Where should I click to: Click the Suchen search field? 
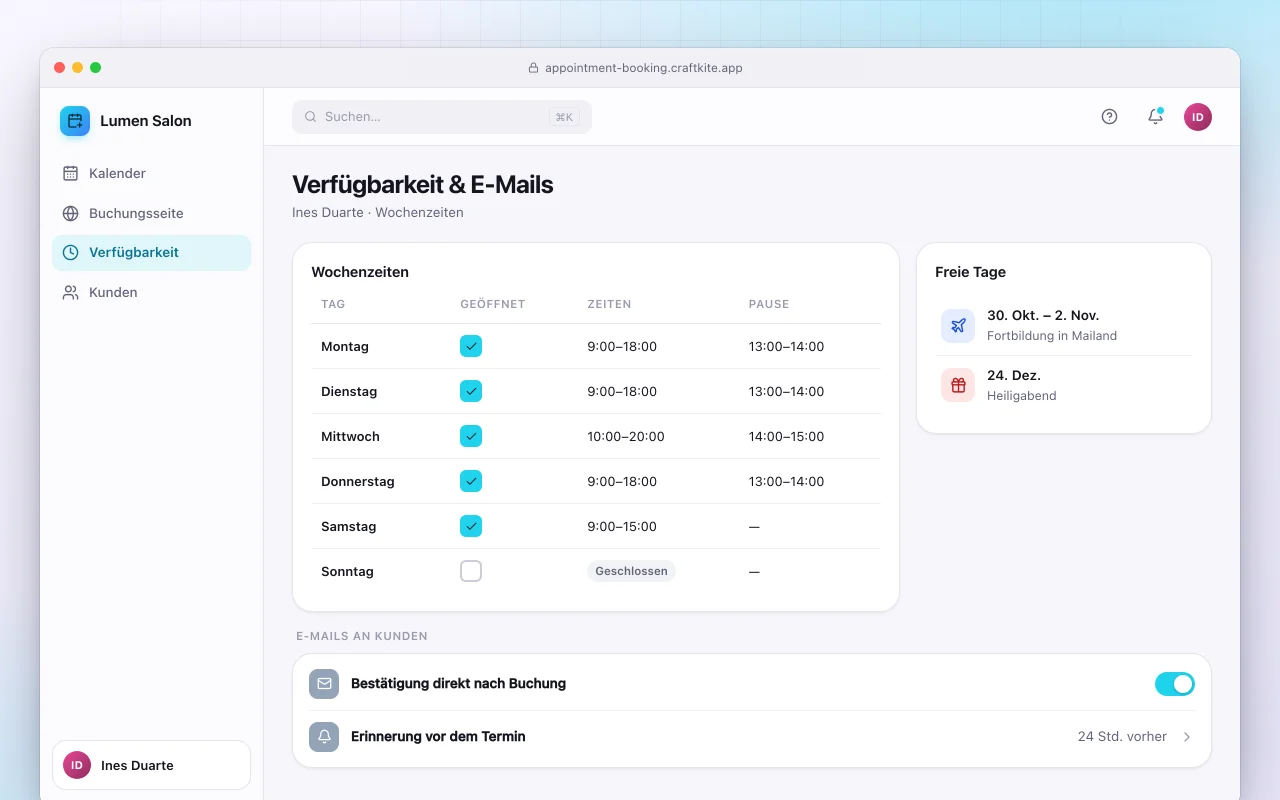coord(442,117)
